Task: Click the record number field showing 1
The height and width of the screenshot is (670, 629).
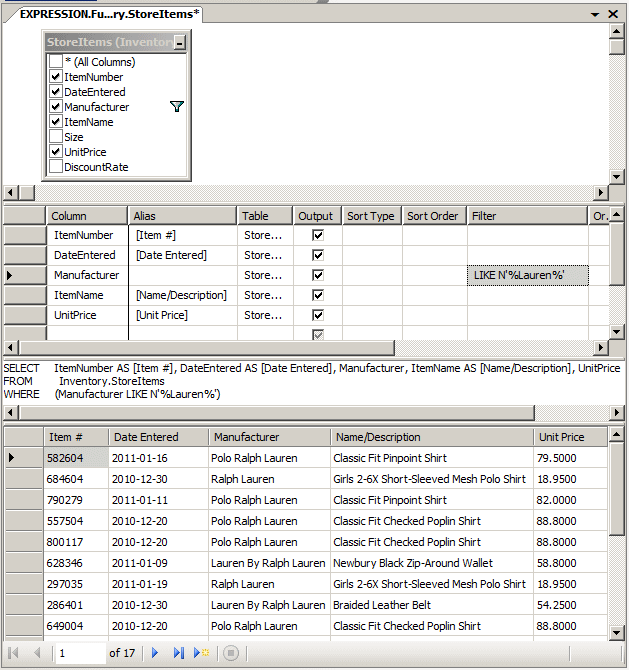Action: coord(80,653)
